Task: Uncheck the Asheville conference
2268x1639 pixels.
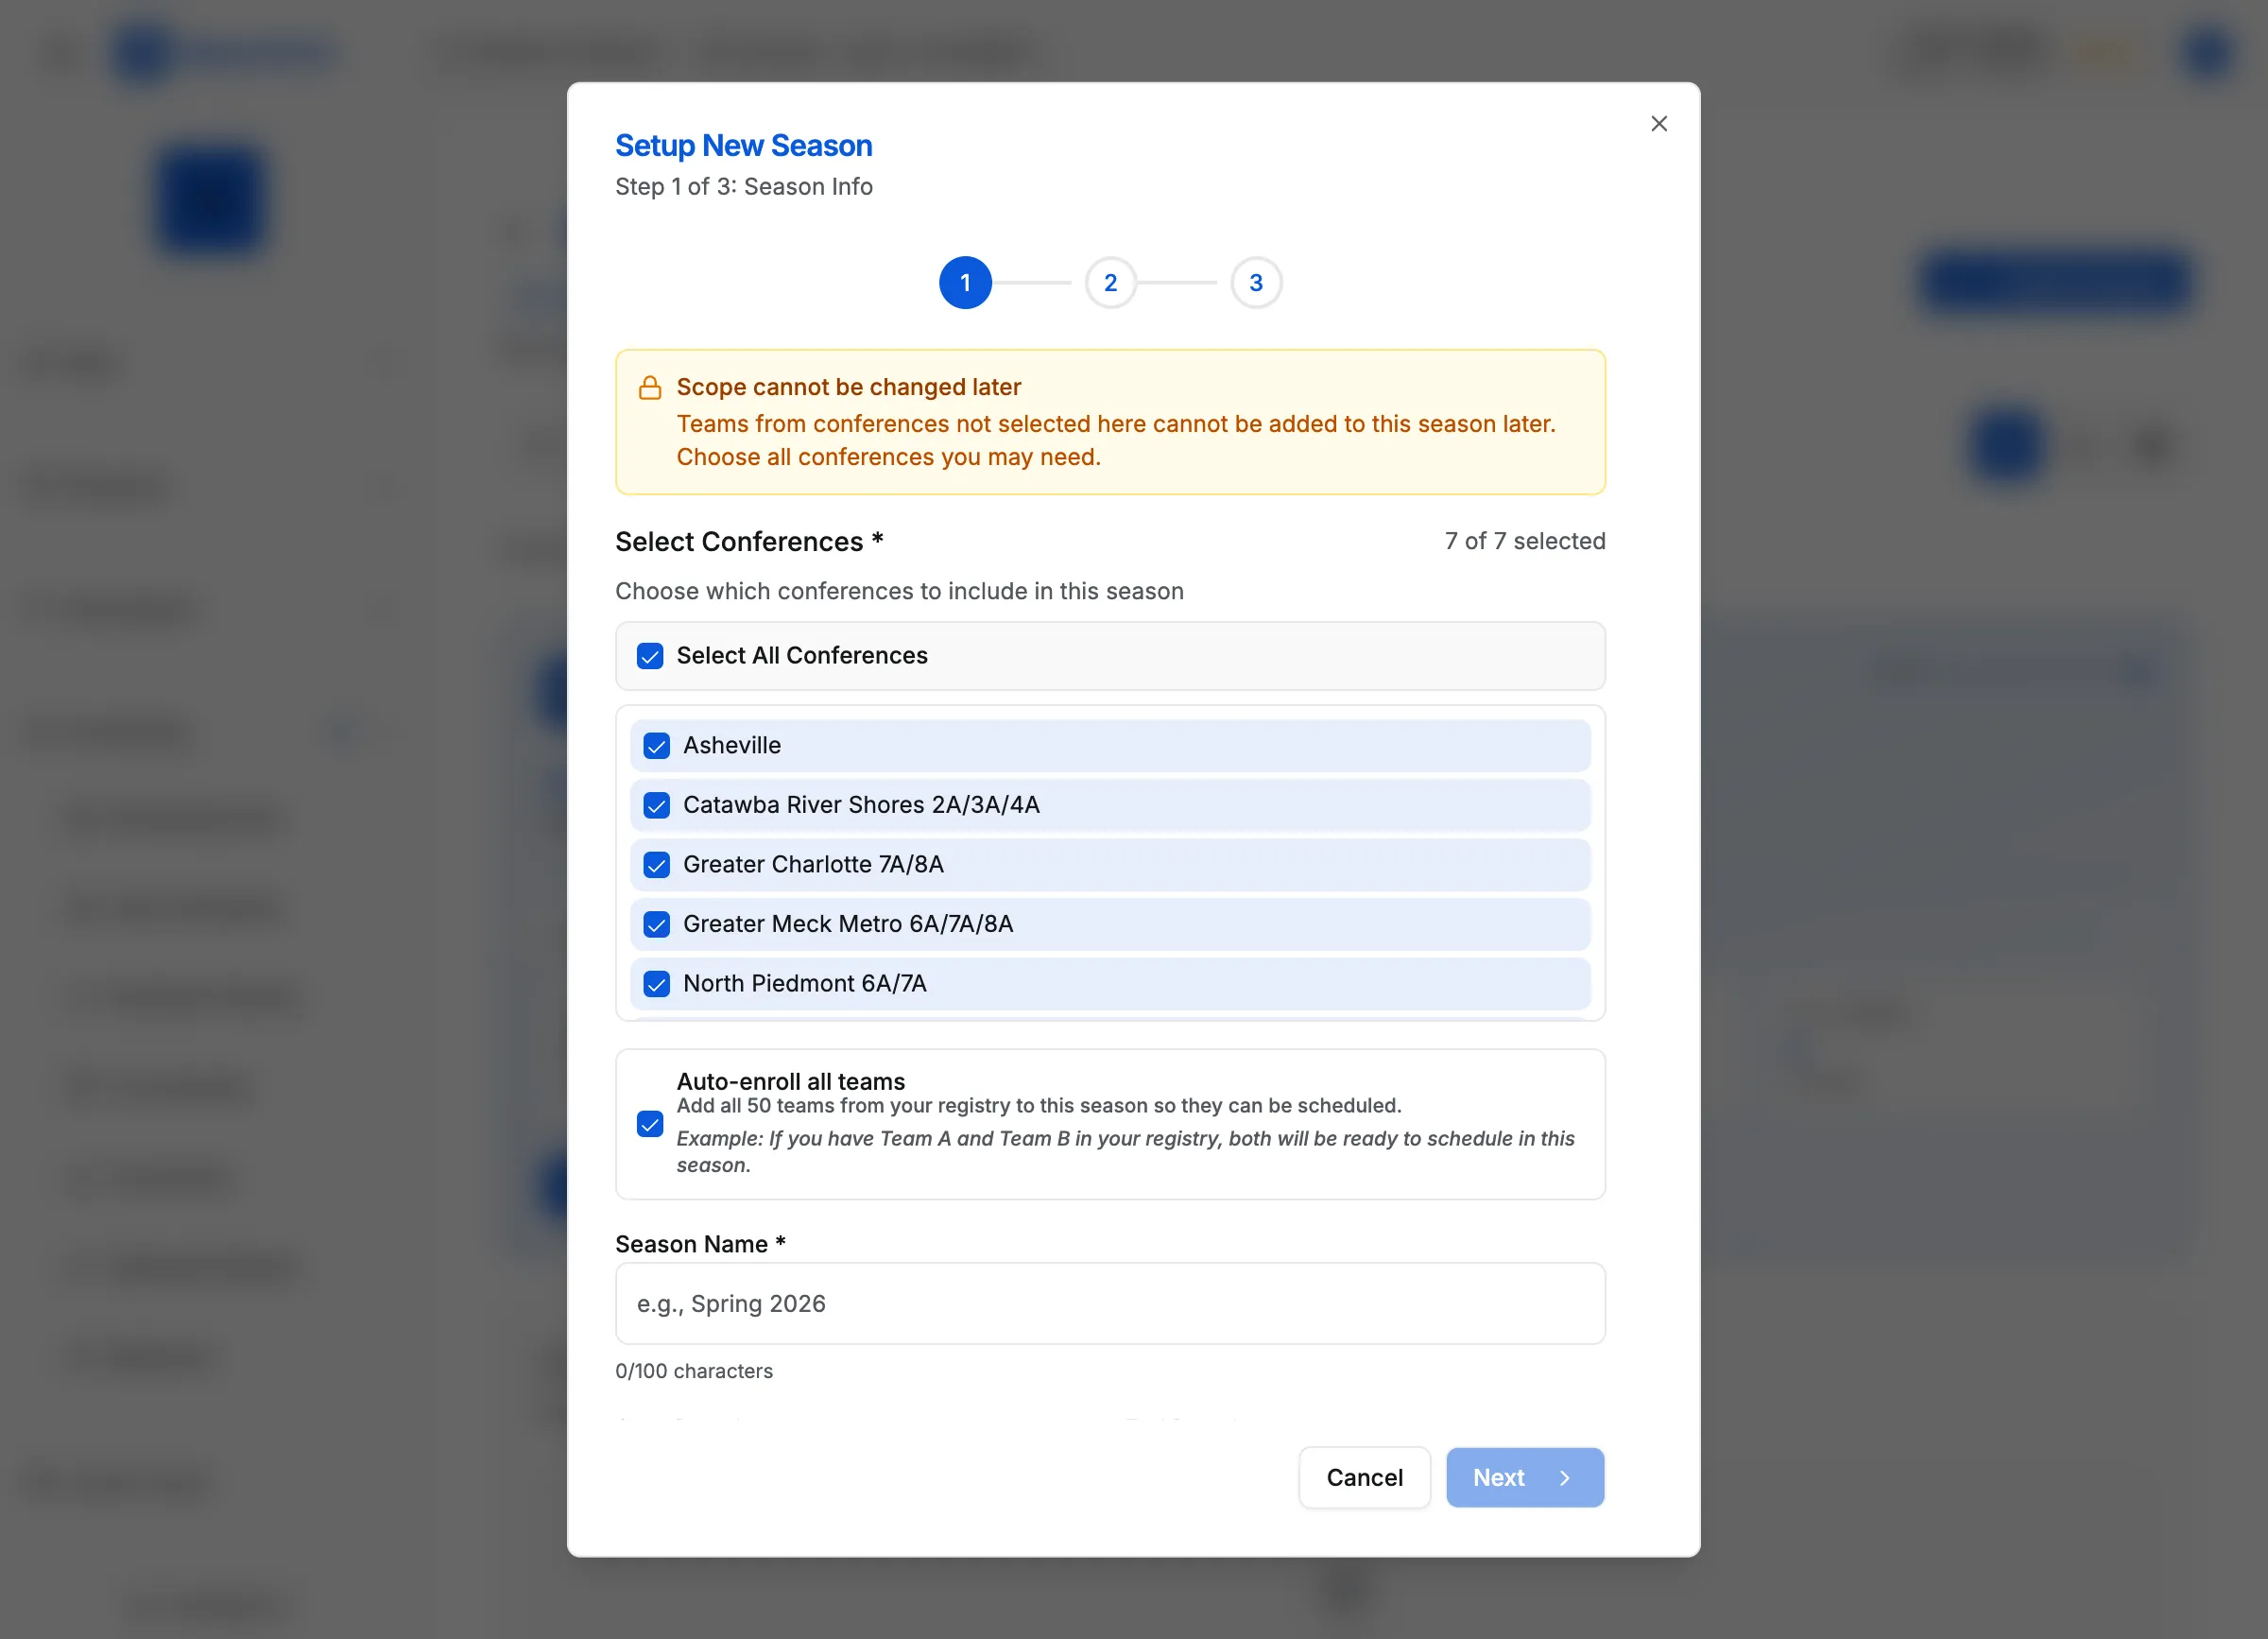Action: coord(656,745)
